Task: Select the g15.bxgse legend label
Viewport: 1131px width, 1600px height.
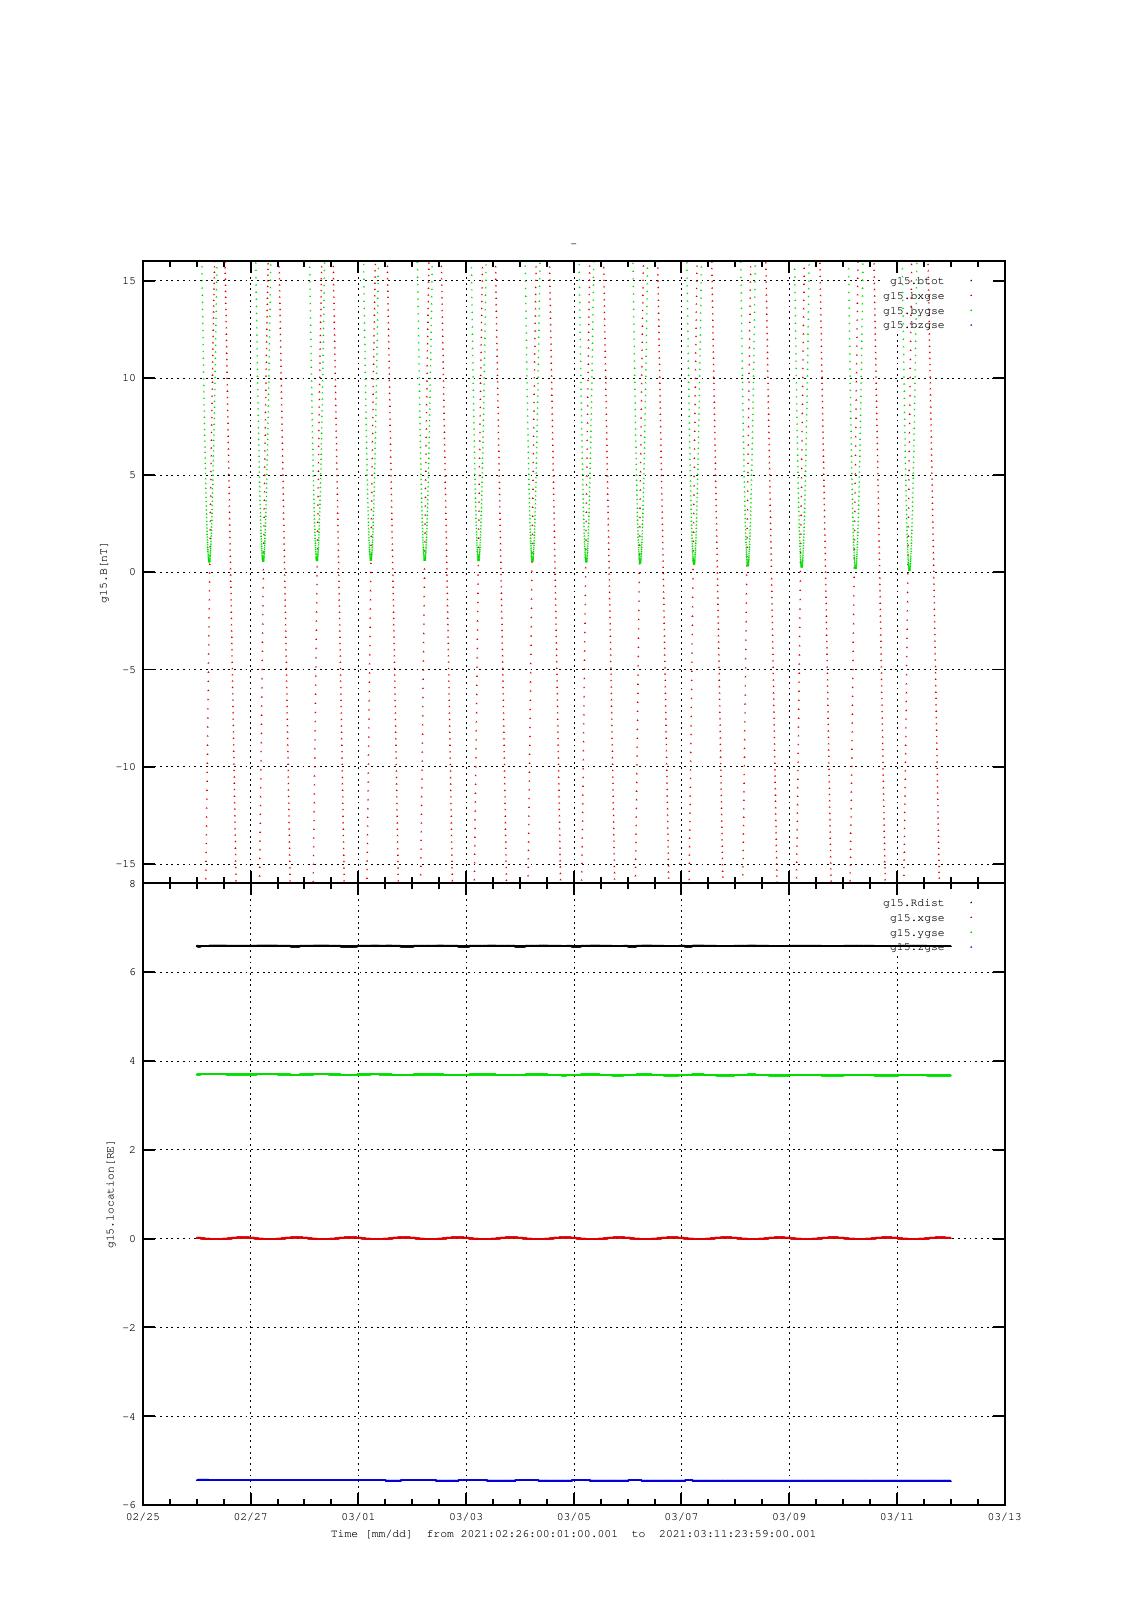Action: point(913,296)
